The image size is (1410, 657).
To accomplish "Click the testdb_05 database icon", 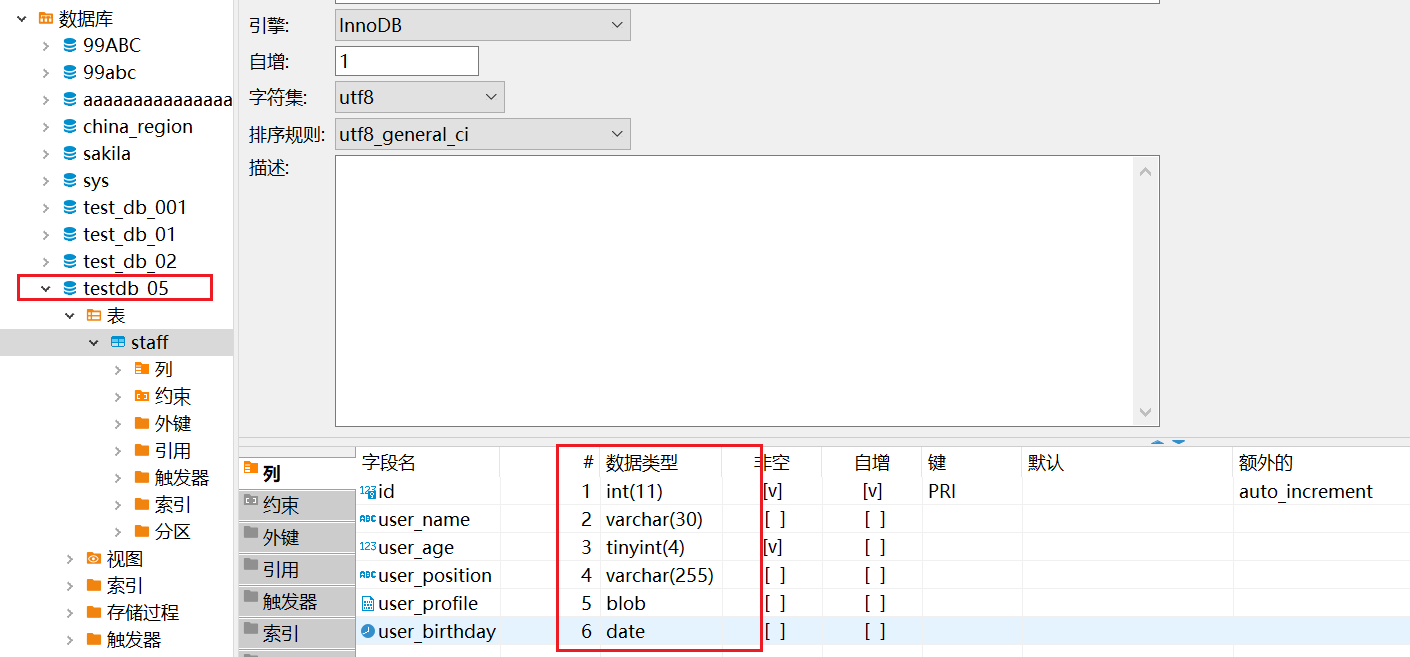I will (x=69, y=288).
